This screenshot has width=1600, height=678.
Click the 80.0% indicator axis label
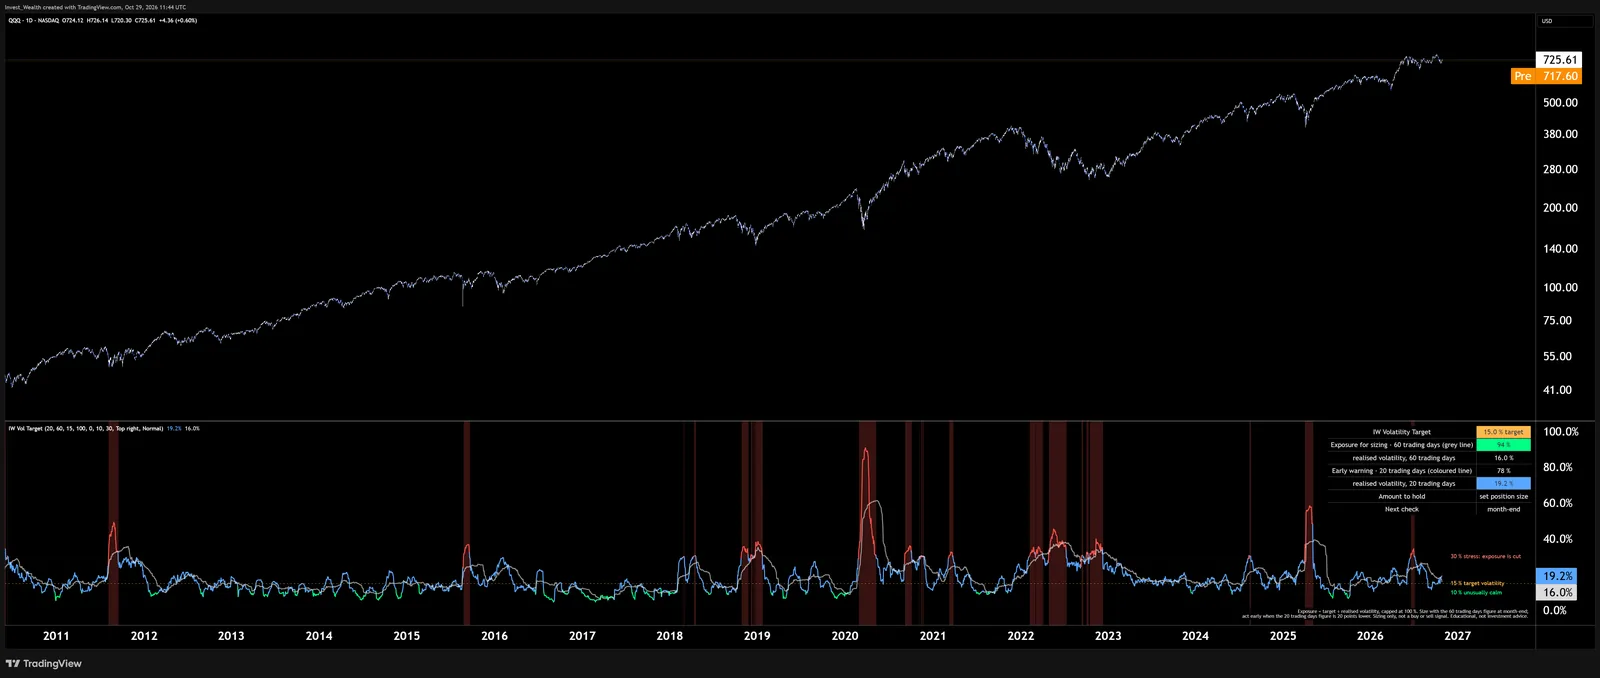tap(1558, 468)
